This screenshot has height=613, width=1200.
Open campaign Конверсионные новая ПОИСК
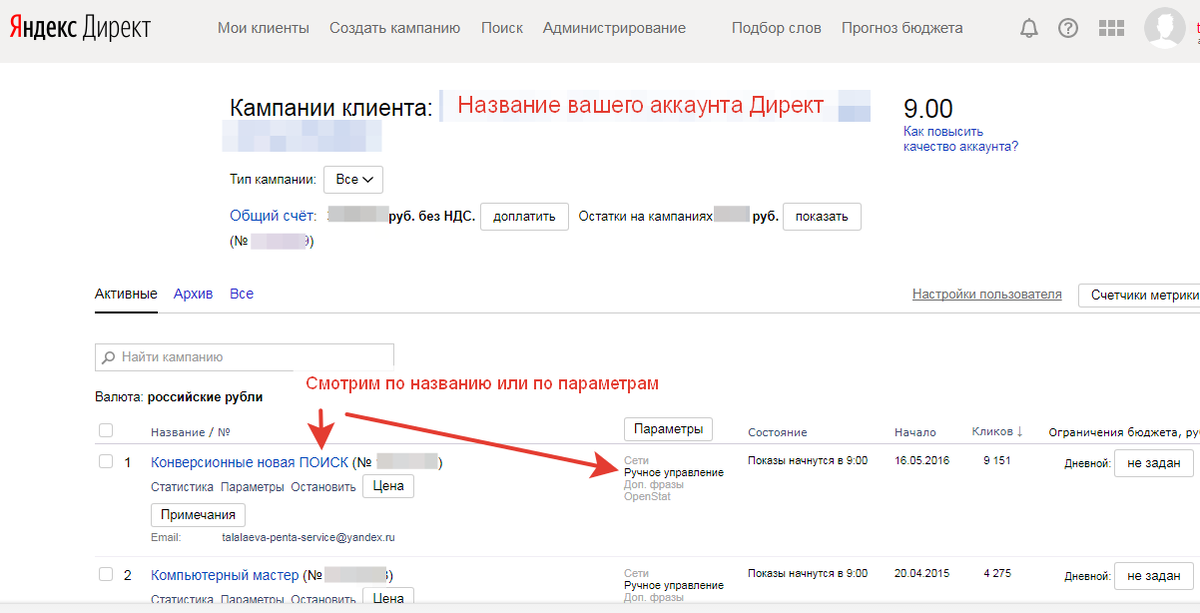point(249,462)
